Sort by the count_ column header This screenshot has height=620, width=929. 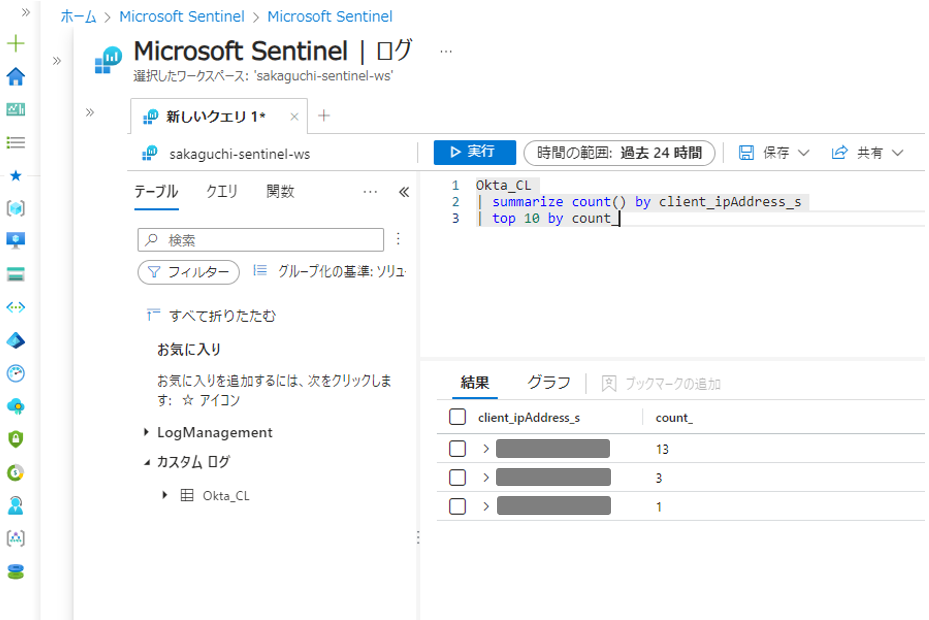pos(674,418)
